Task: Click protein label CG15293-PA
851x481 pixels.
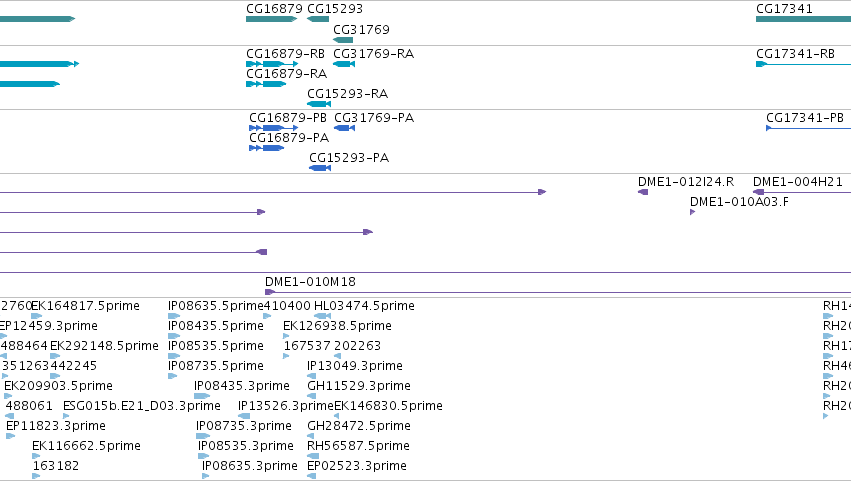Action: point(349,158)
